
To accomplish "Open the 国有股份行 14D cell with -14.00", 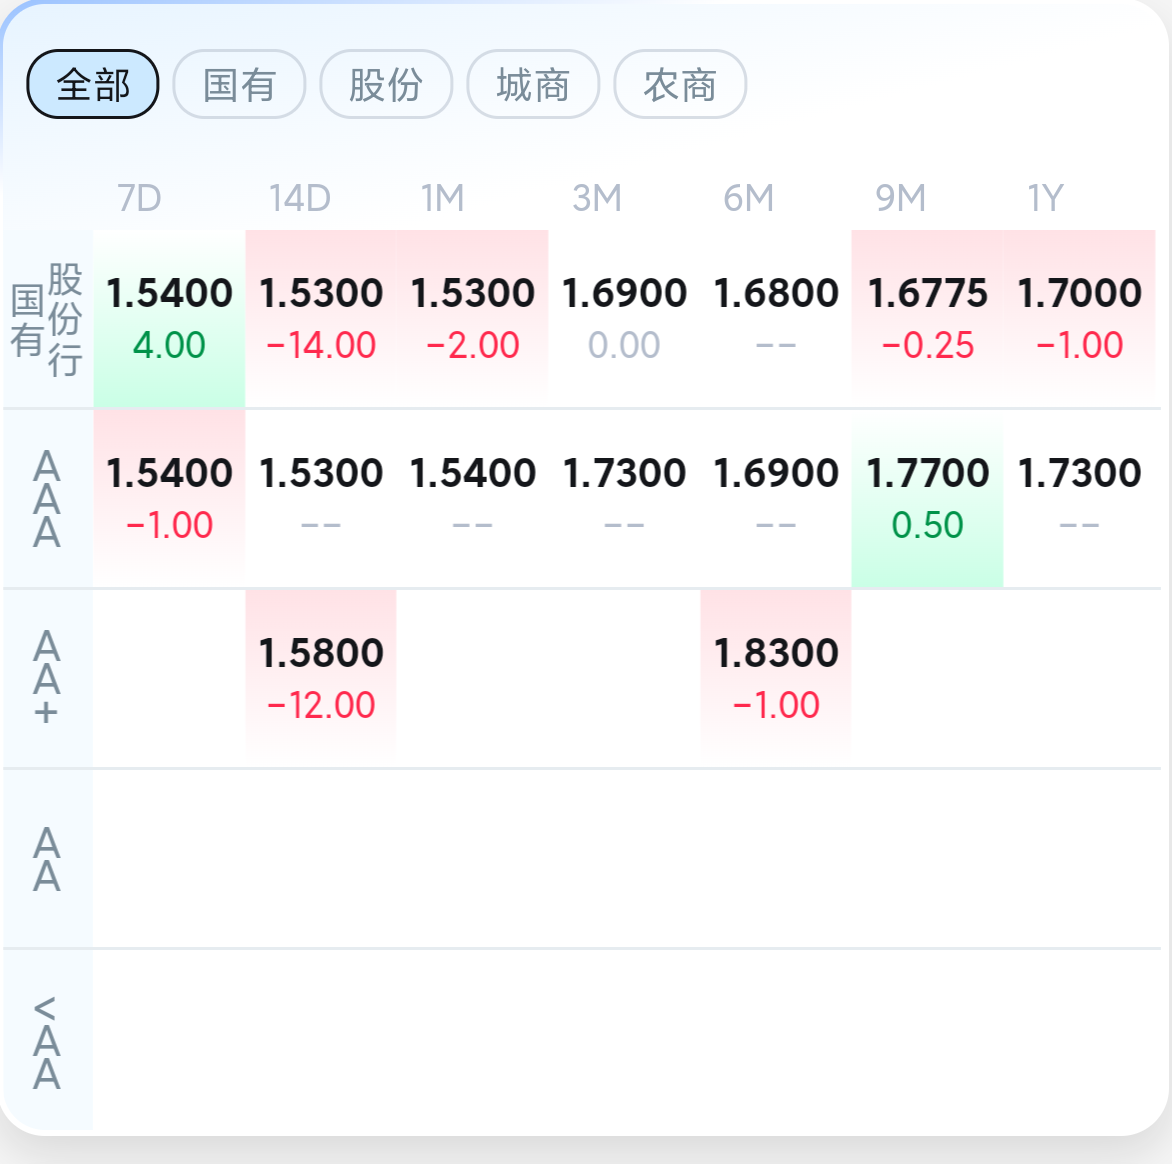I will point(321,318).
